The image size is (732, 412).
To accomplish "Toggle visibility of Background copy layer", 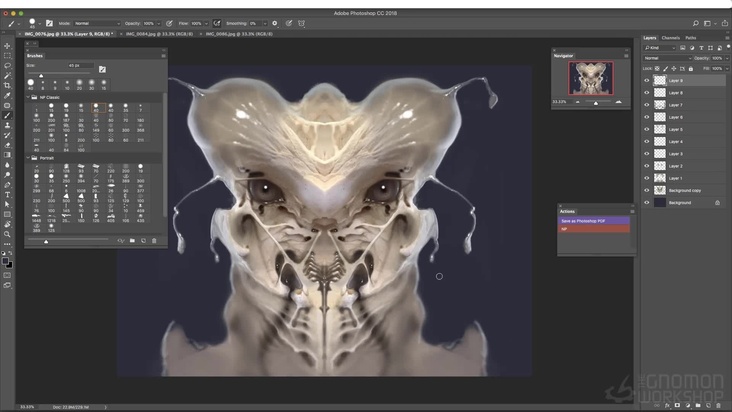I will tap(647, 190).
